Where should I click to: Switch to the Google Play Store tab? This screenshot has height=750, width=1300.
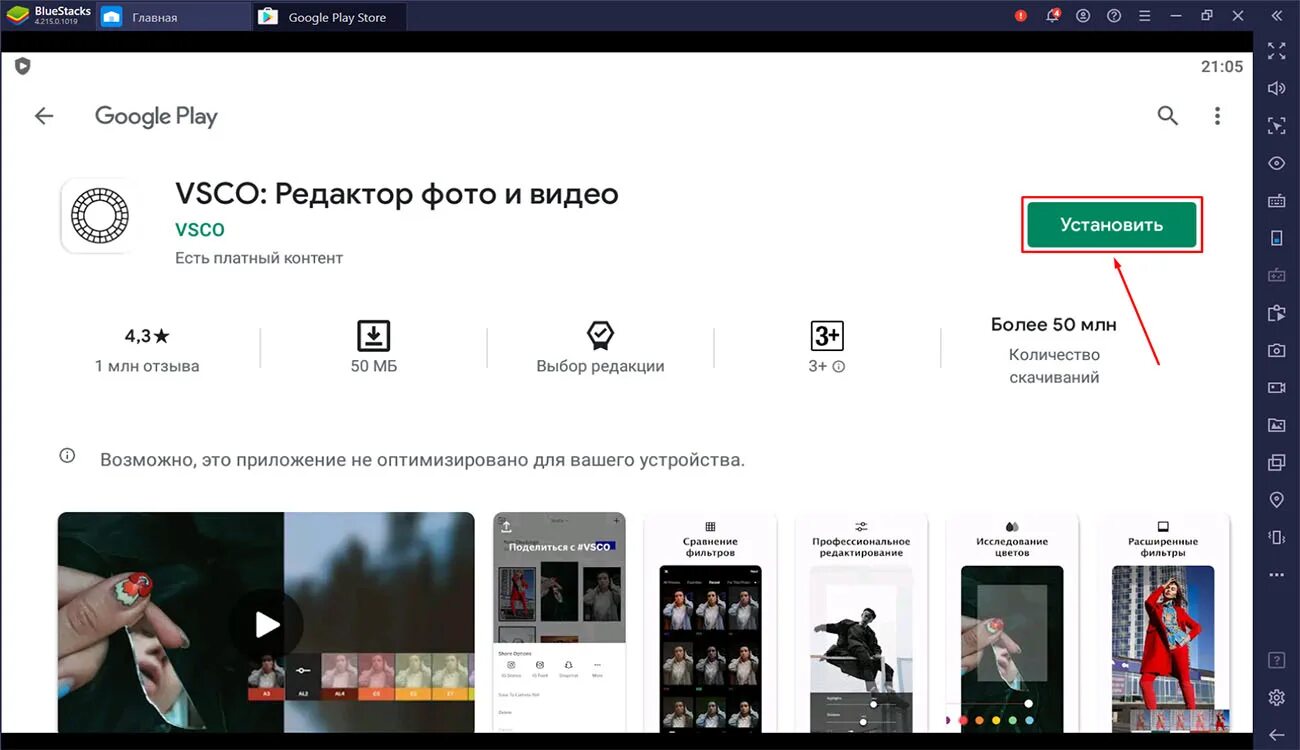click(x=328, y=17)
